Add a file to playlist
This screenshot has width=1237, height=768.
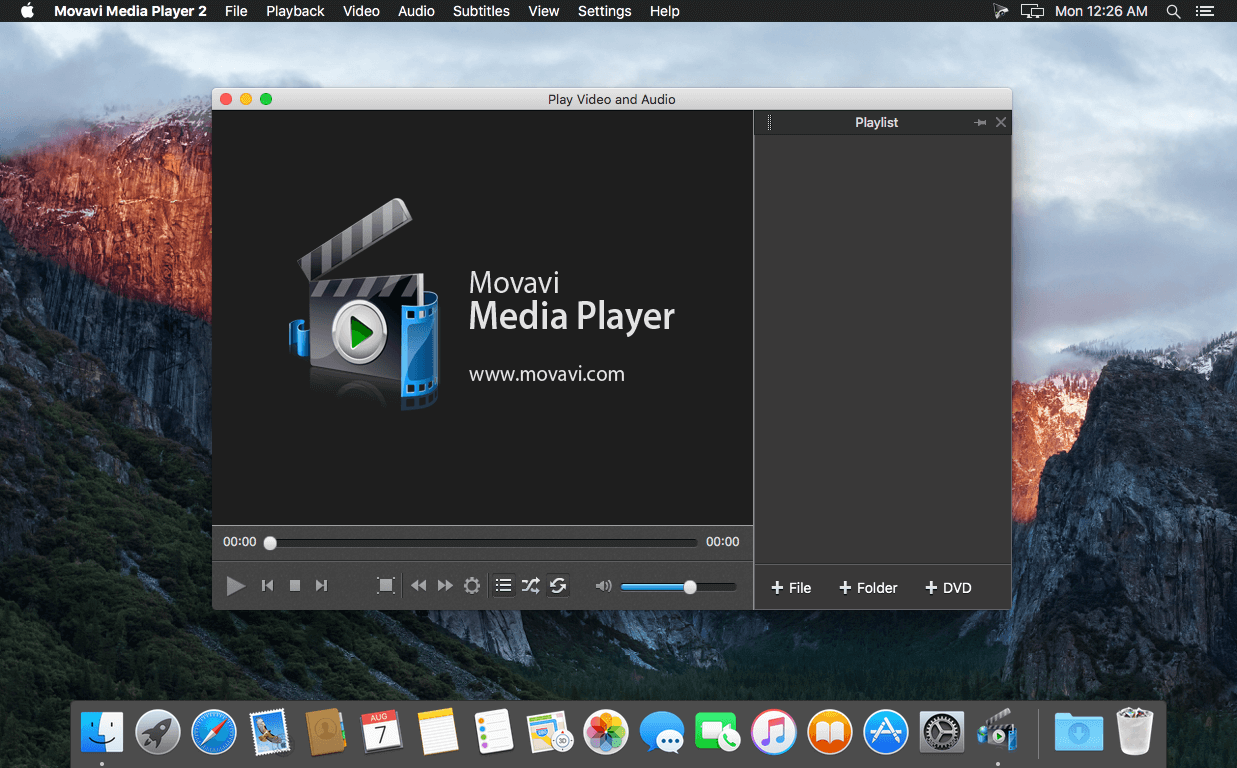point(791,588)
